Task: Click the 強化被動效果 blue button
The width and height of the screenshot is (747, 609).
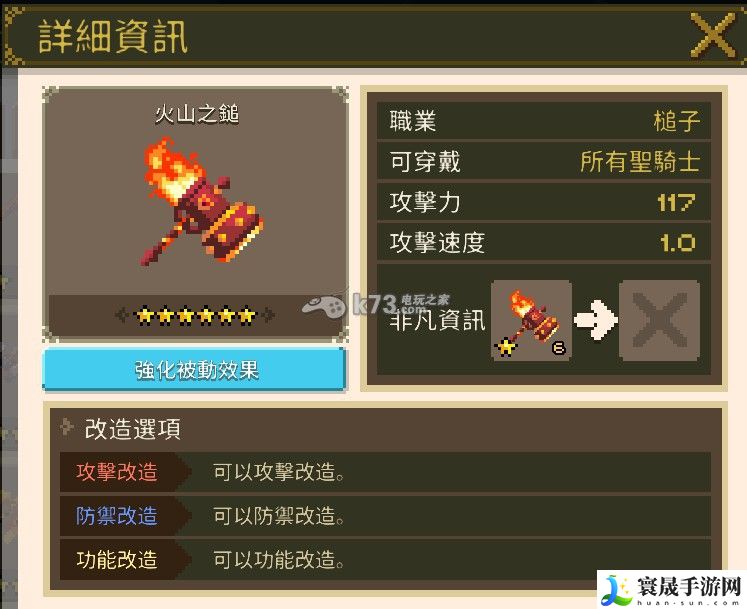Action: coord(194,370)
